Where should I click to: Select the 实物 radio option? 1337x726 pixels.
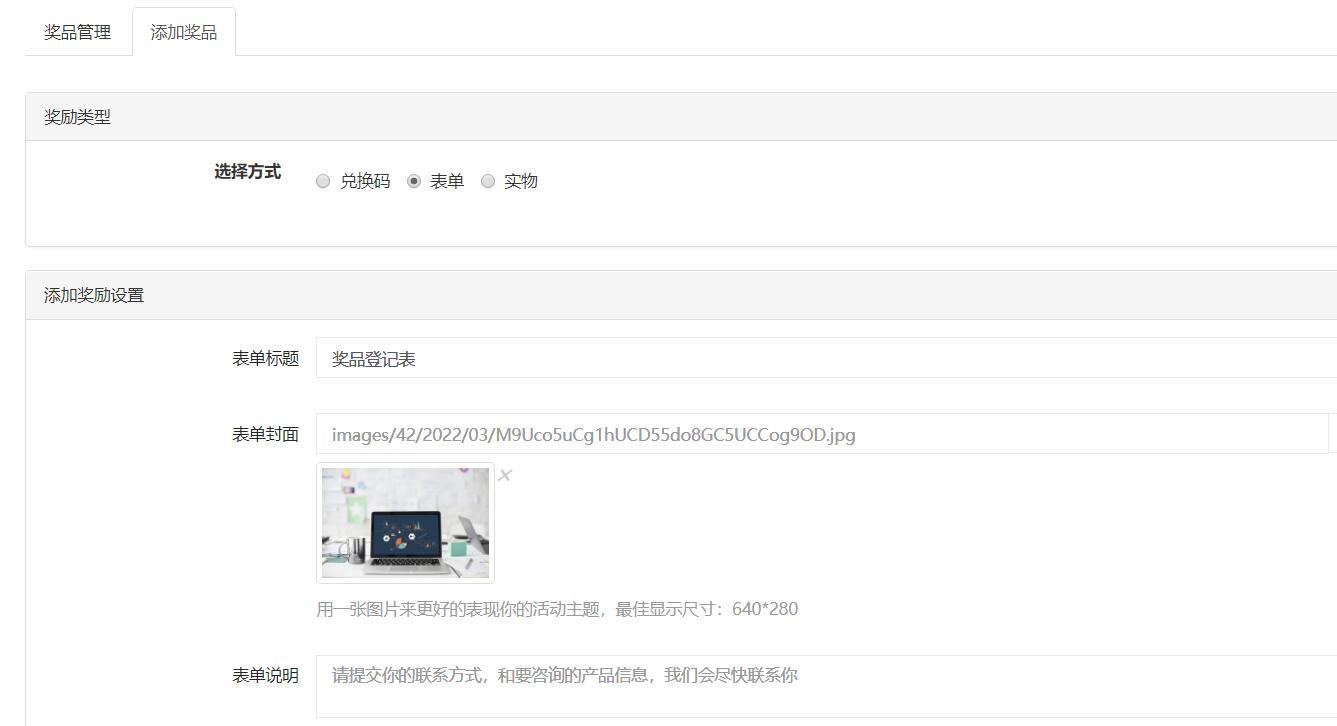488,182
